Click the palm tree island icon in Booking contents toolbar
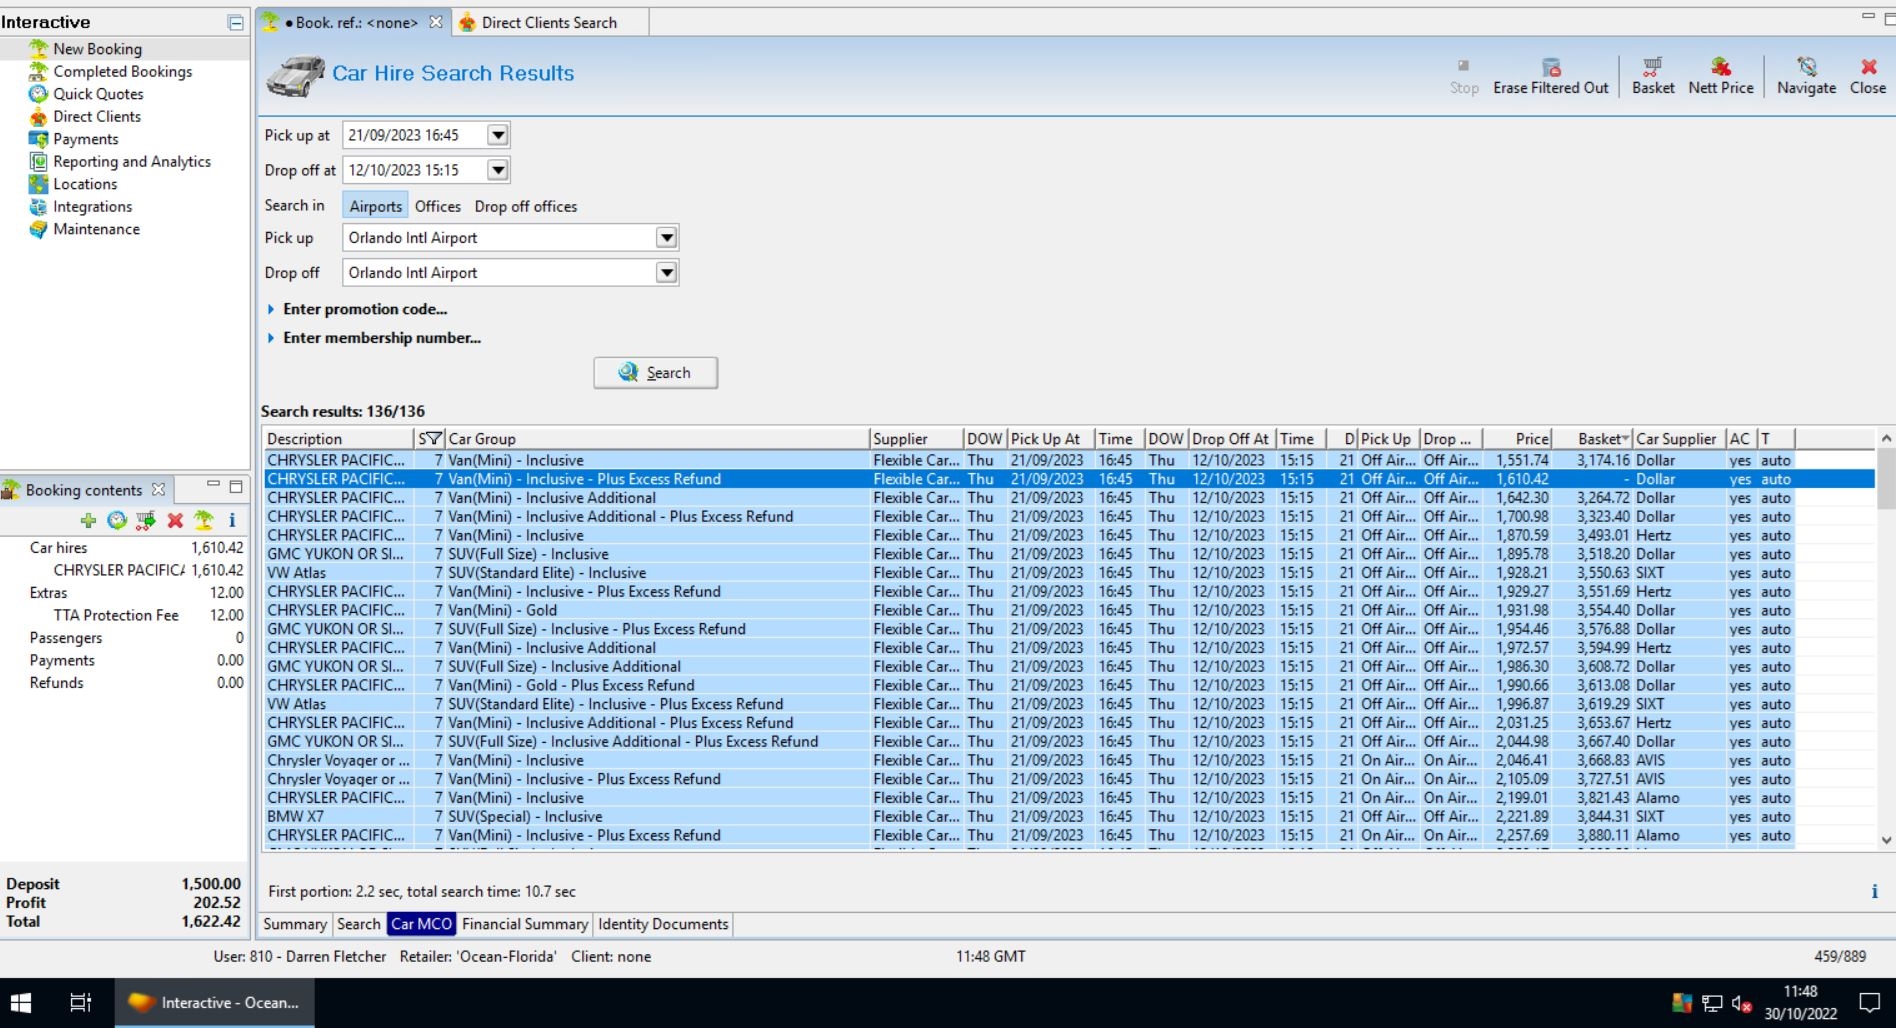This screenshot has width=1896, height=1028. coord(204,520)
